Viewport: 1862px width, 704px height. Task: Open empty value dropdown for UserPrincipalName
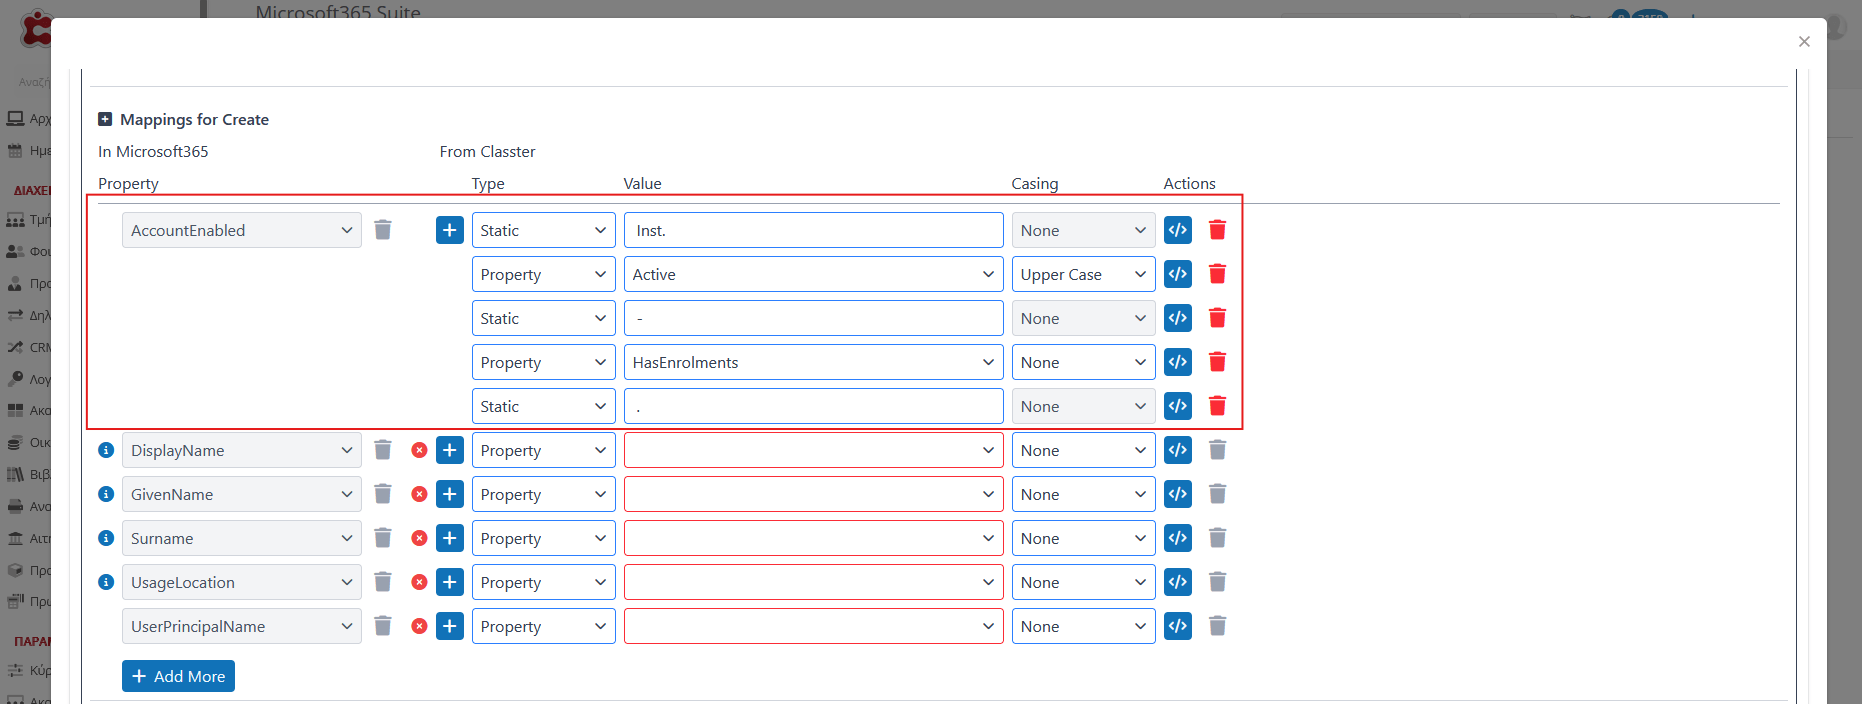click(x=814, y=626)
